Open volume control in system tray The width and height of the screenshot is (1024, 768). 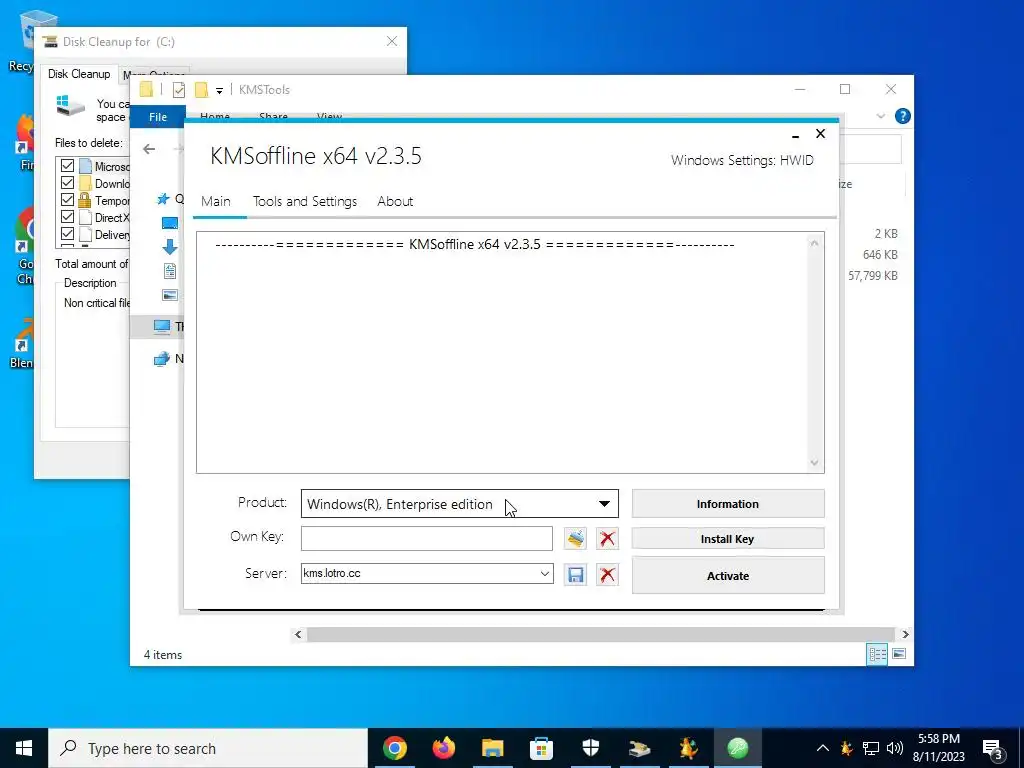pyautogui.click(x=895, y=748)
